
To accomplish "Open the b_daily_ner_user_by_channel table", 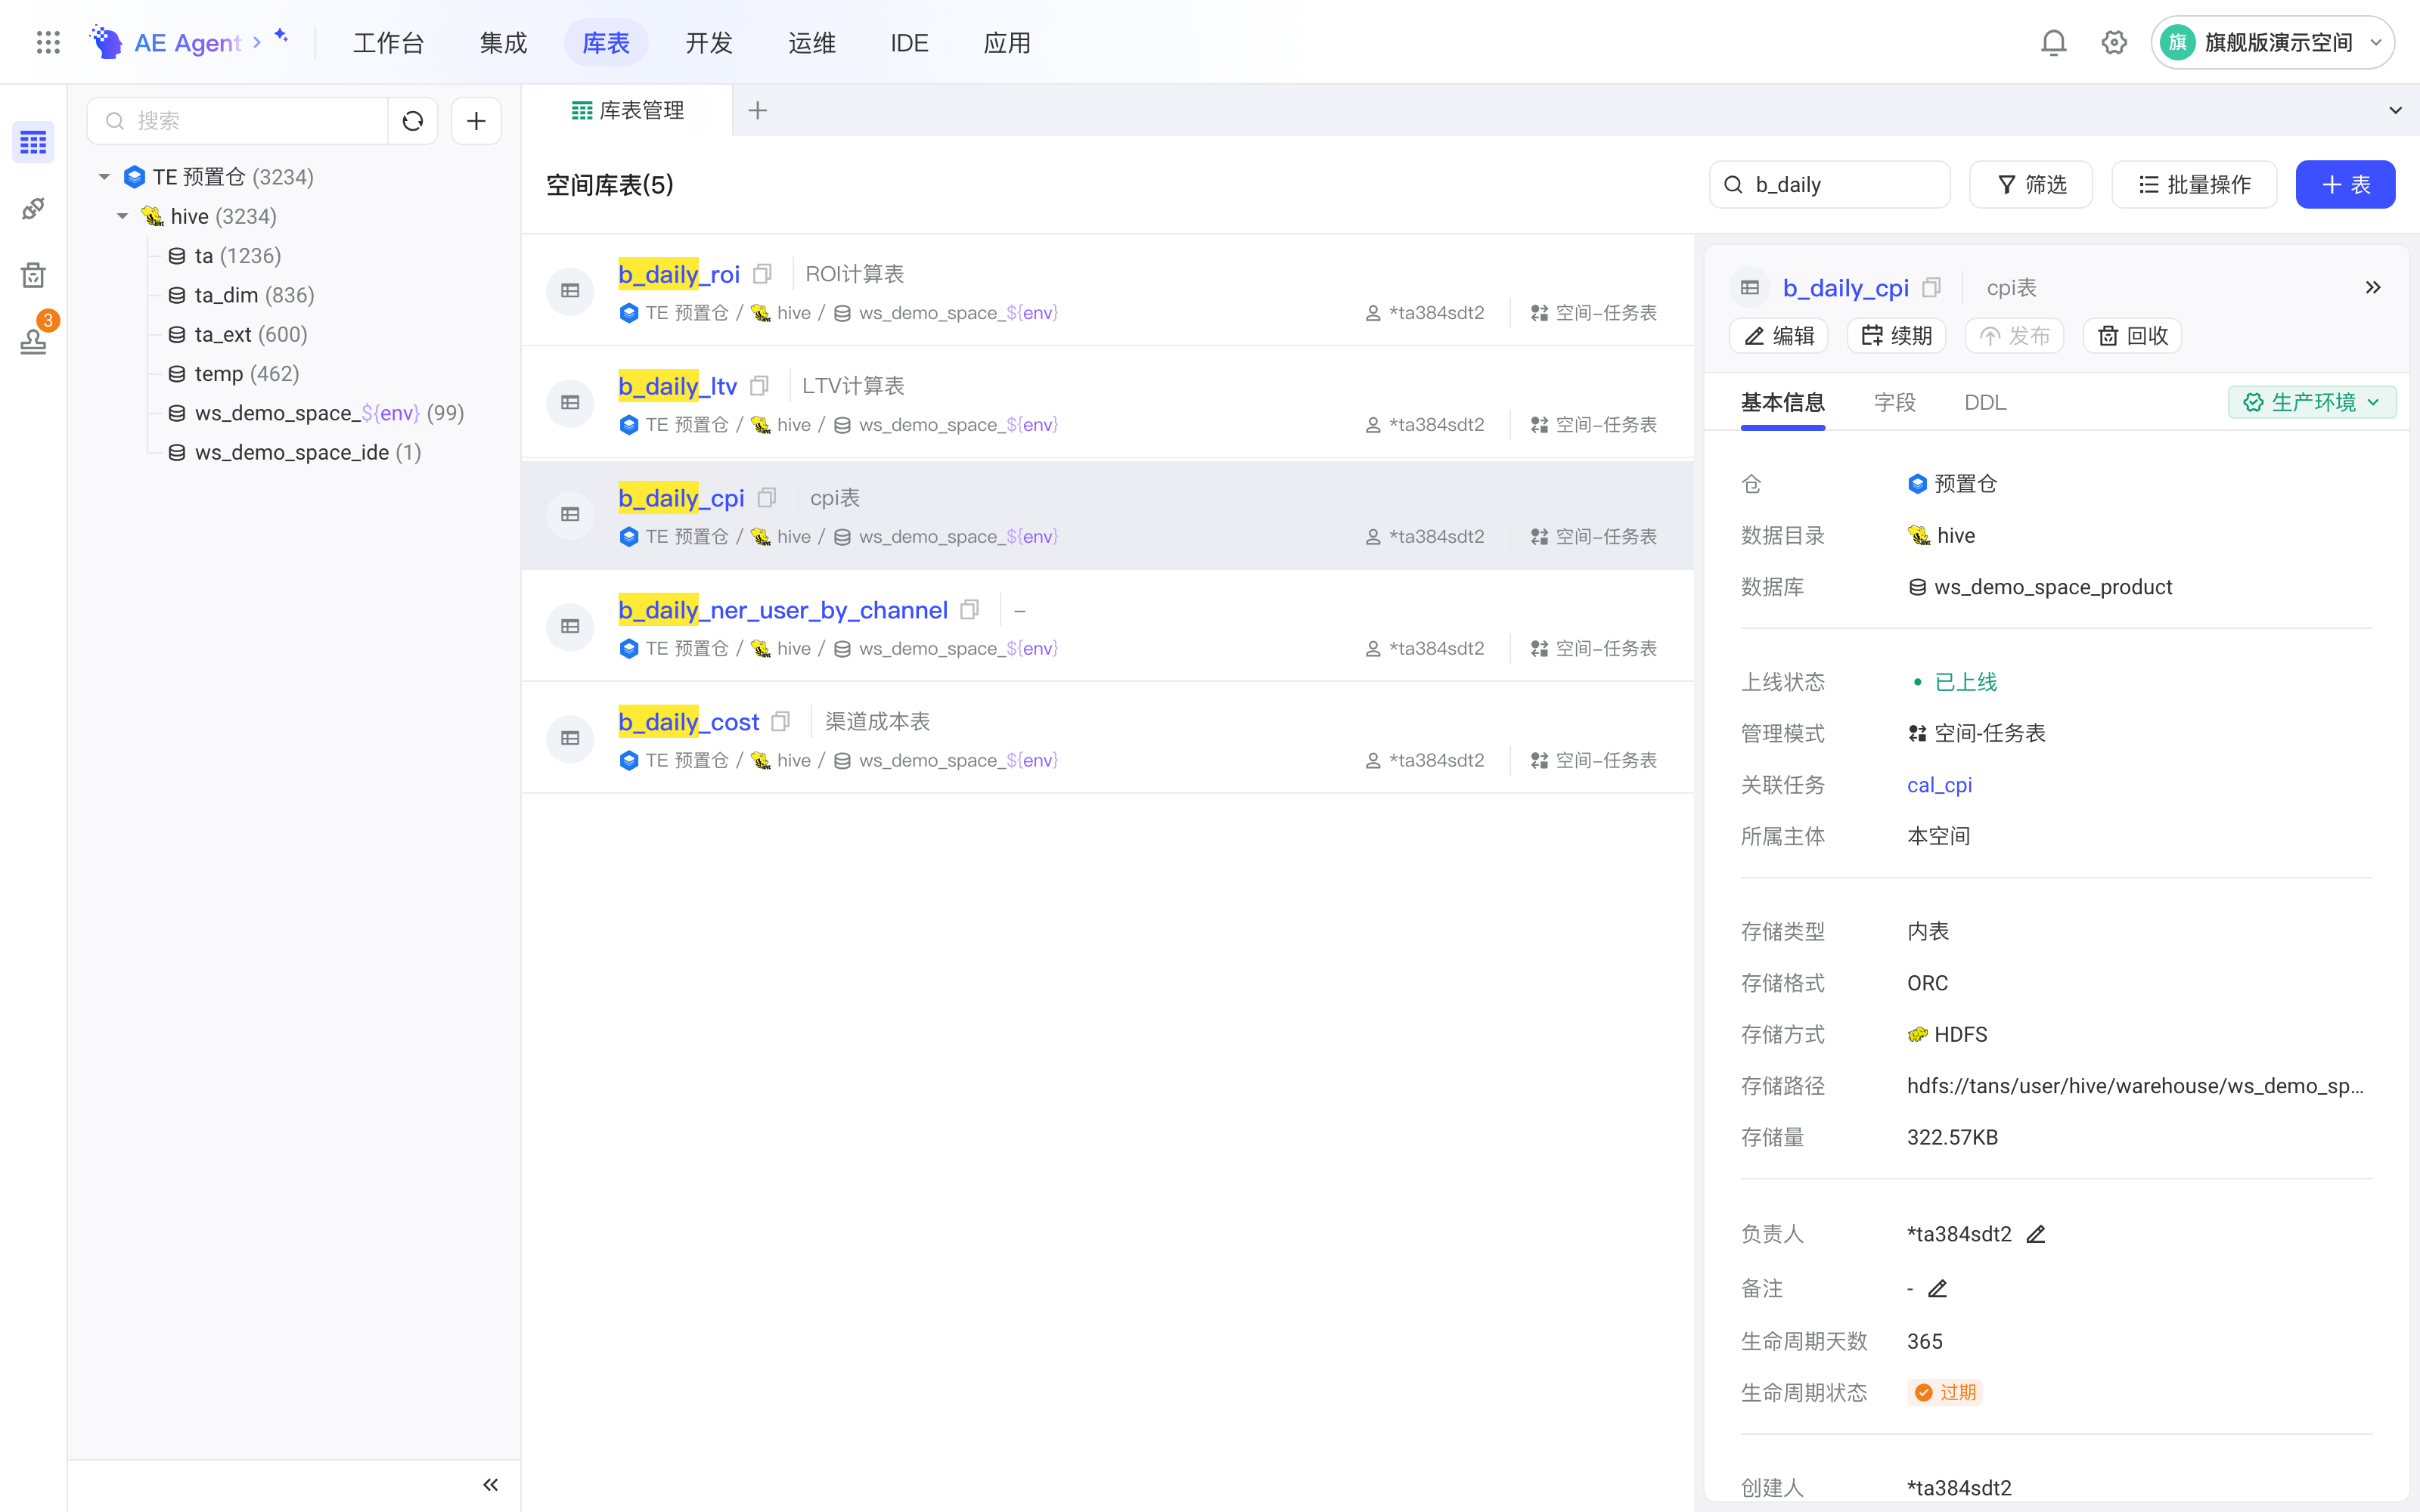I will click(783, 610).
